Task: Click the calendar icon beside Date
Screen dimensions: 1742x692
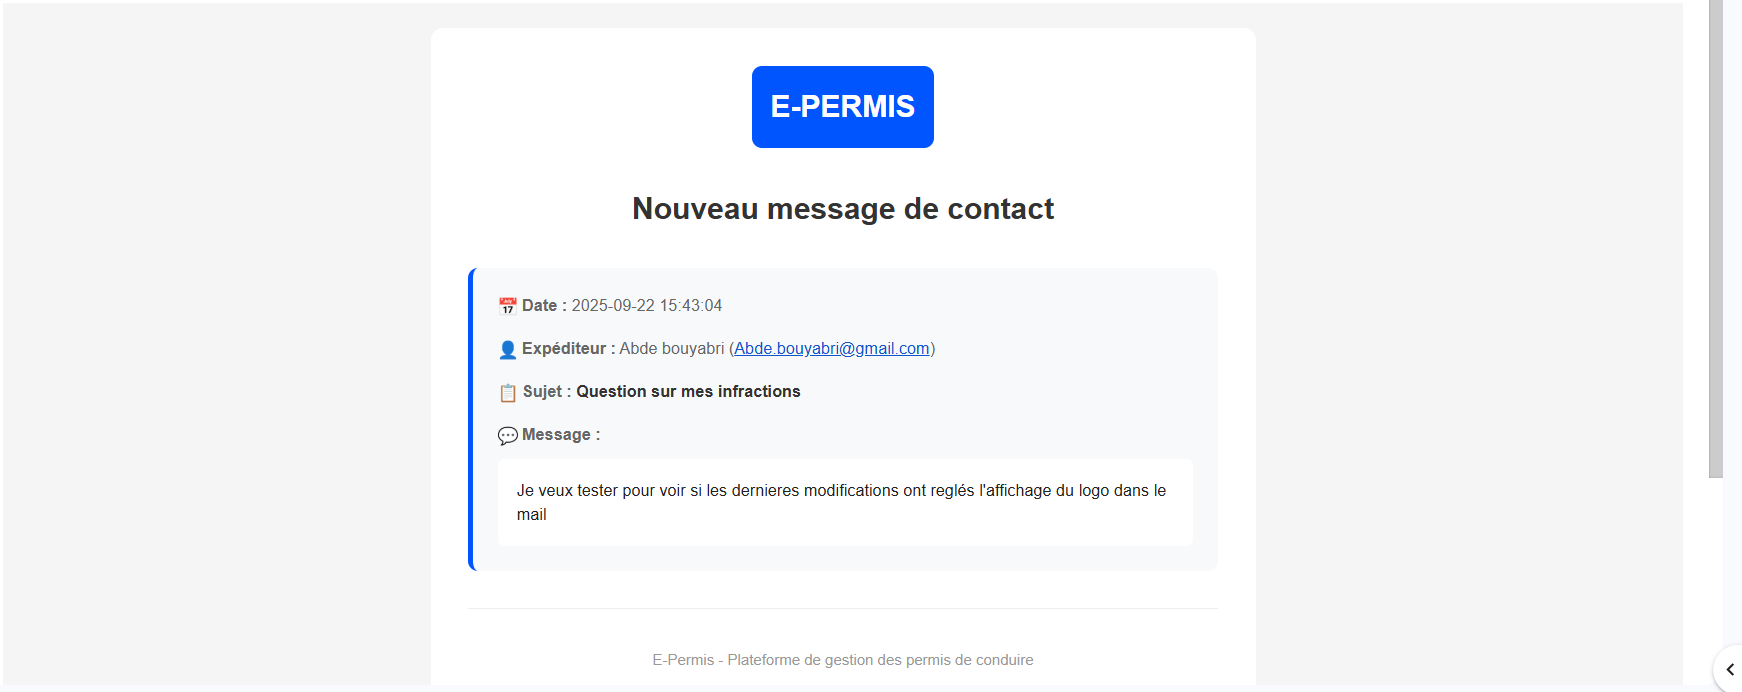Action: tap(508, 306)
